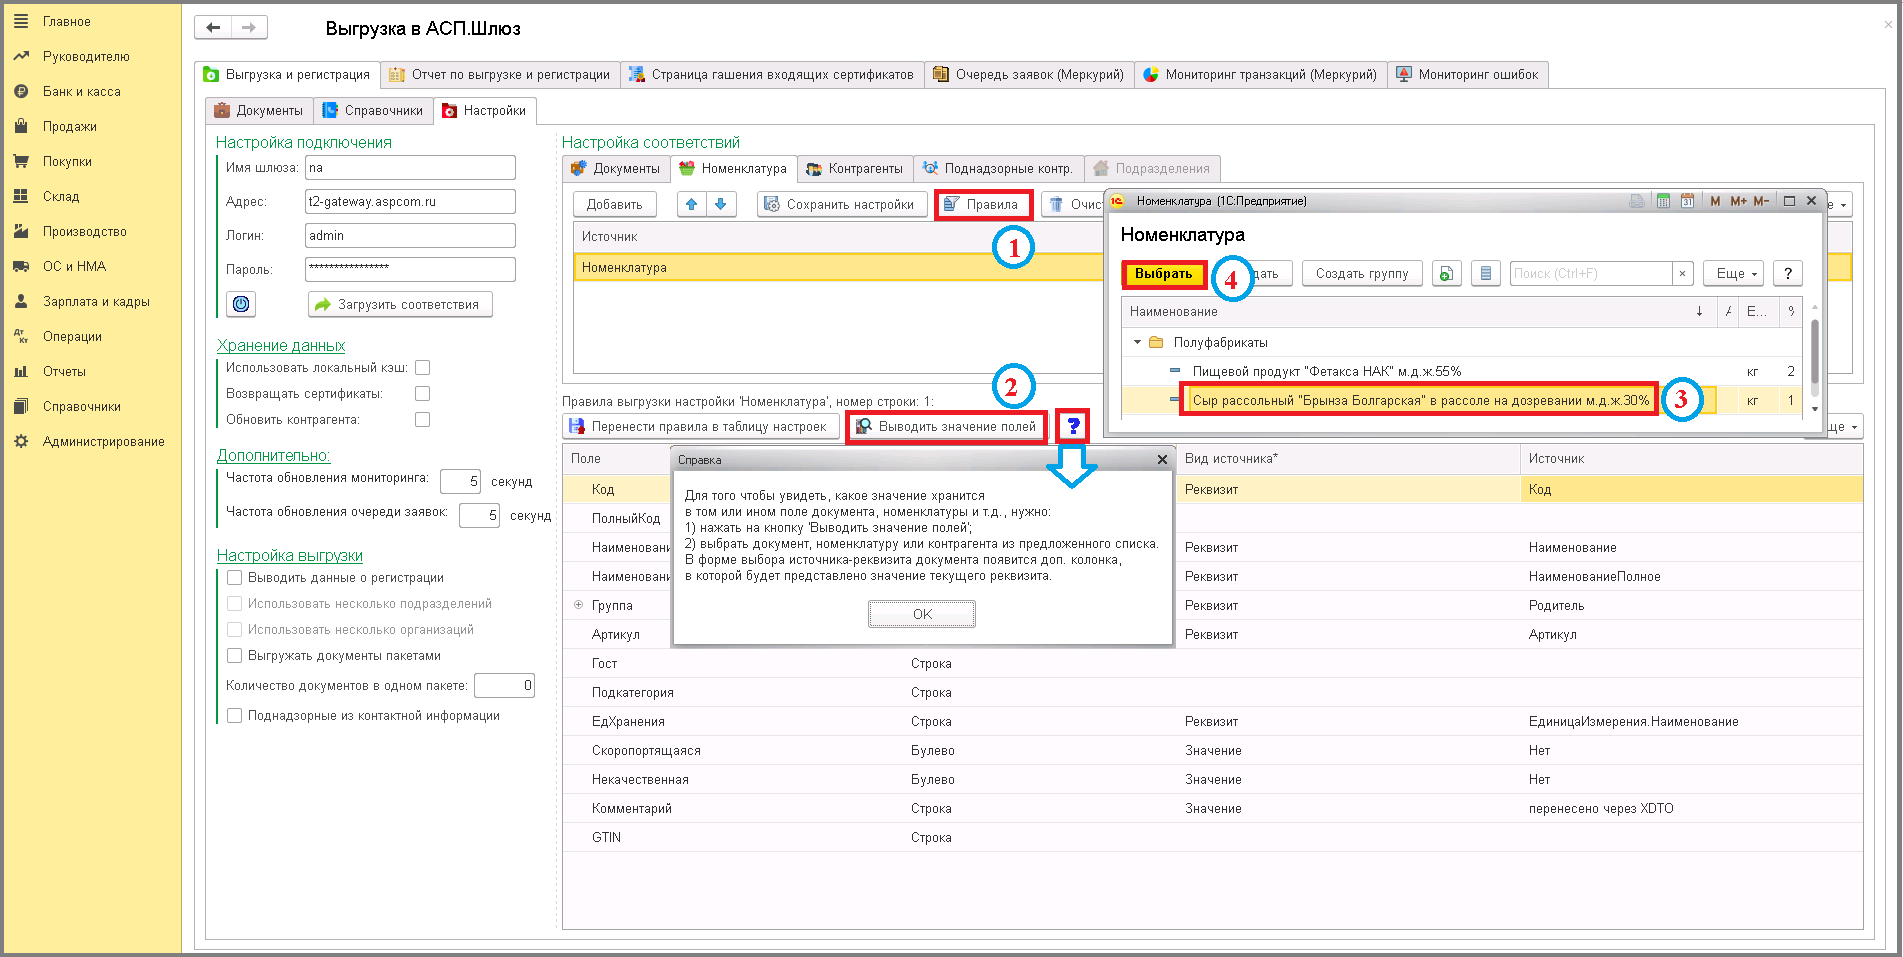The height and width of the screenshot is (957, 1903).
Task: Click the green copy-item icon in Номенклатура
Action: coord(1447,273)
